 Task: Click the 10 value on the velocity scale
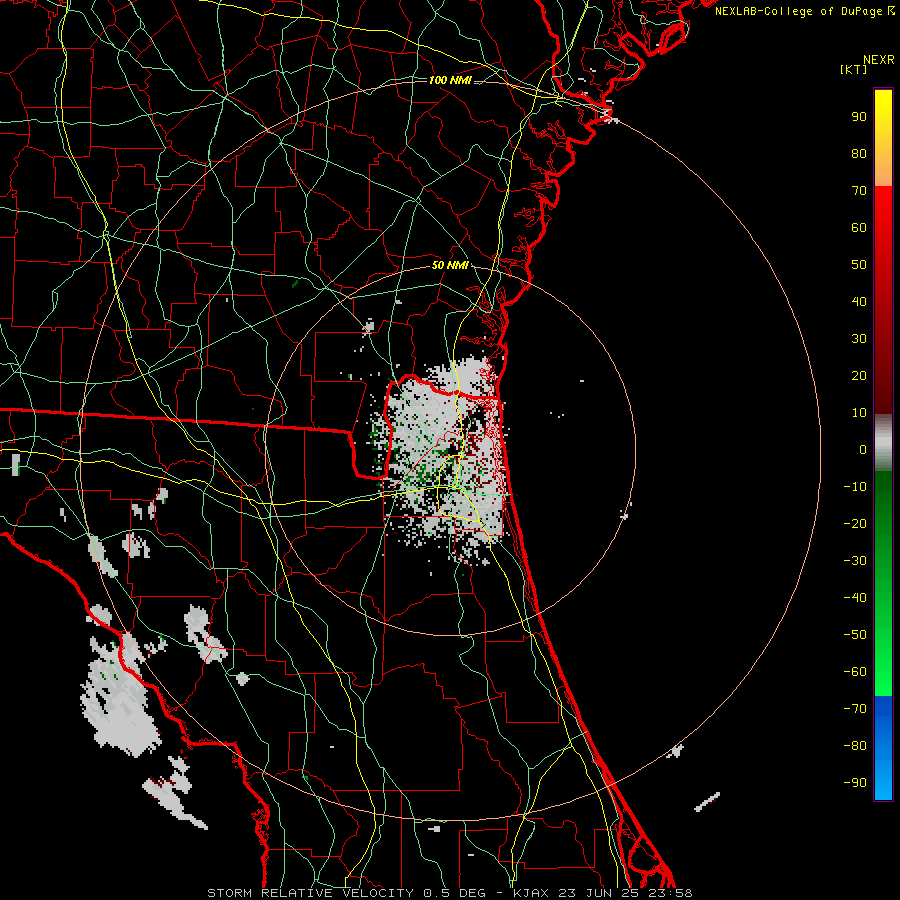(x=859, y=413)
